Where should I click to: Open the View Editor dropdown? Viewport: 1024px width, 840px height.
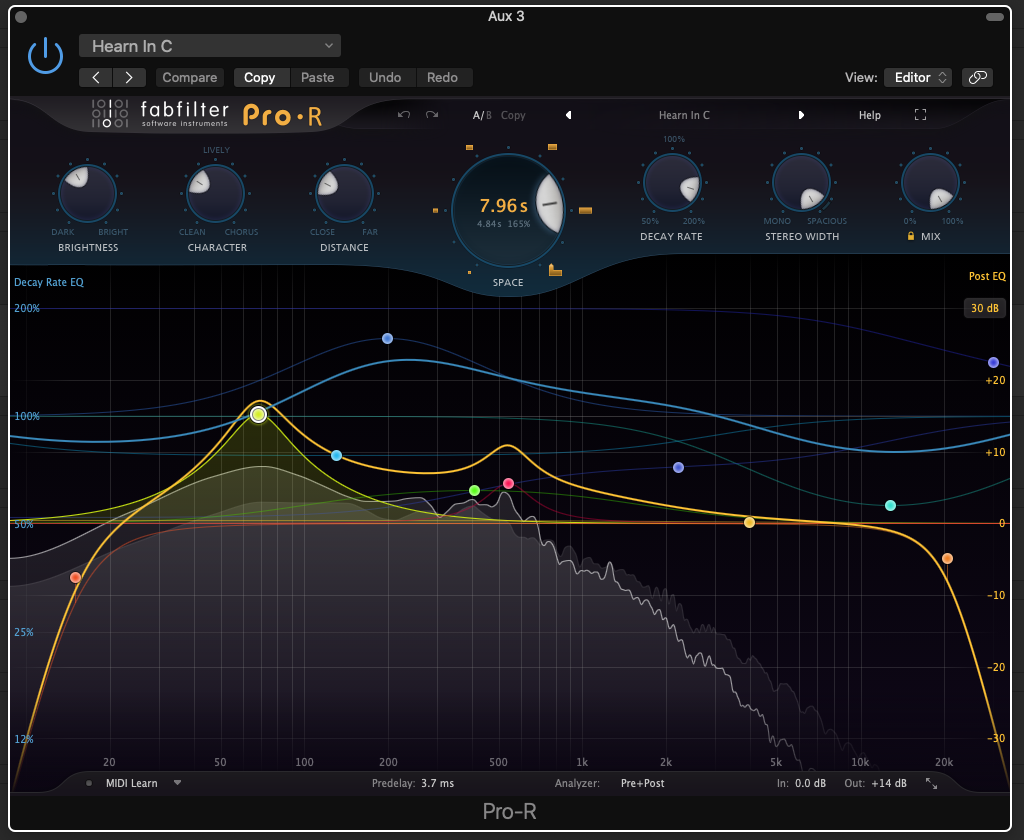[920, 77]
